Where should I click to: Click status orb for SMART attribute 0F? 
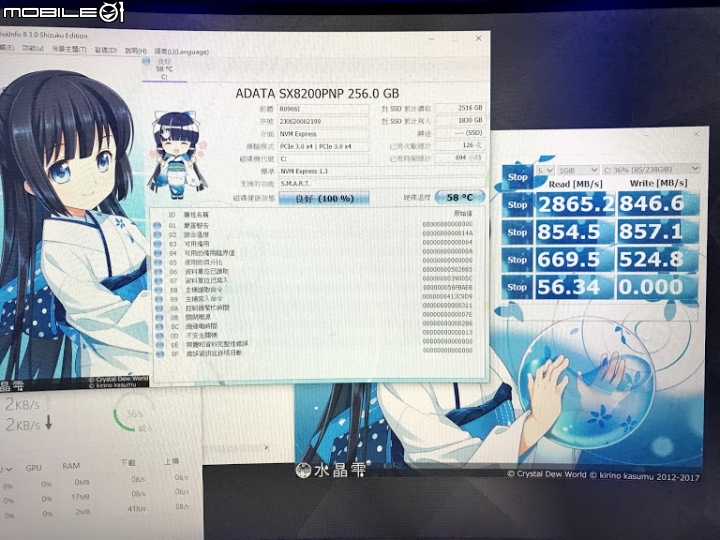pos(160,354)
